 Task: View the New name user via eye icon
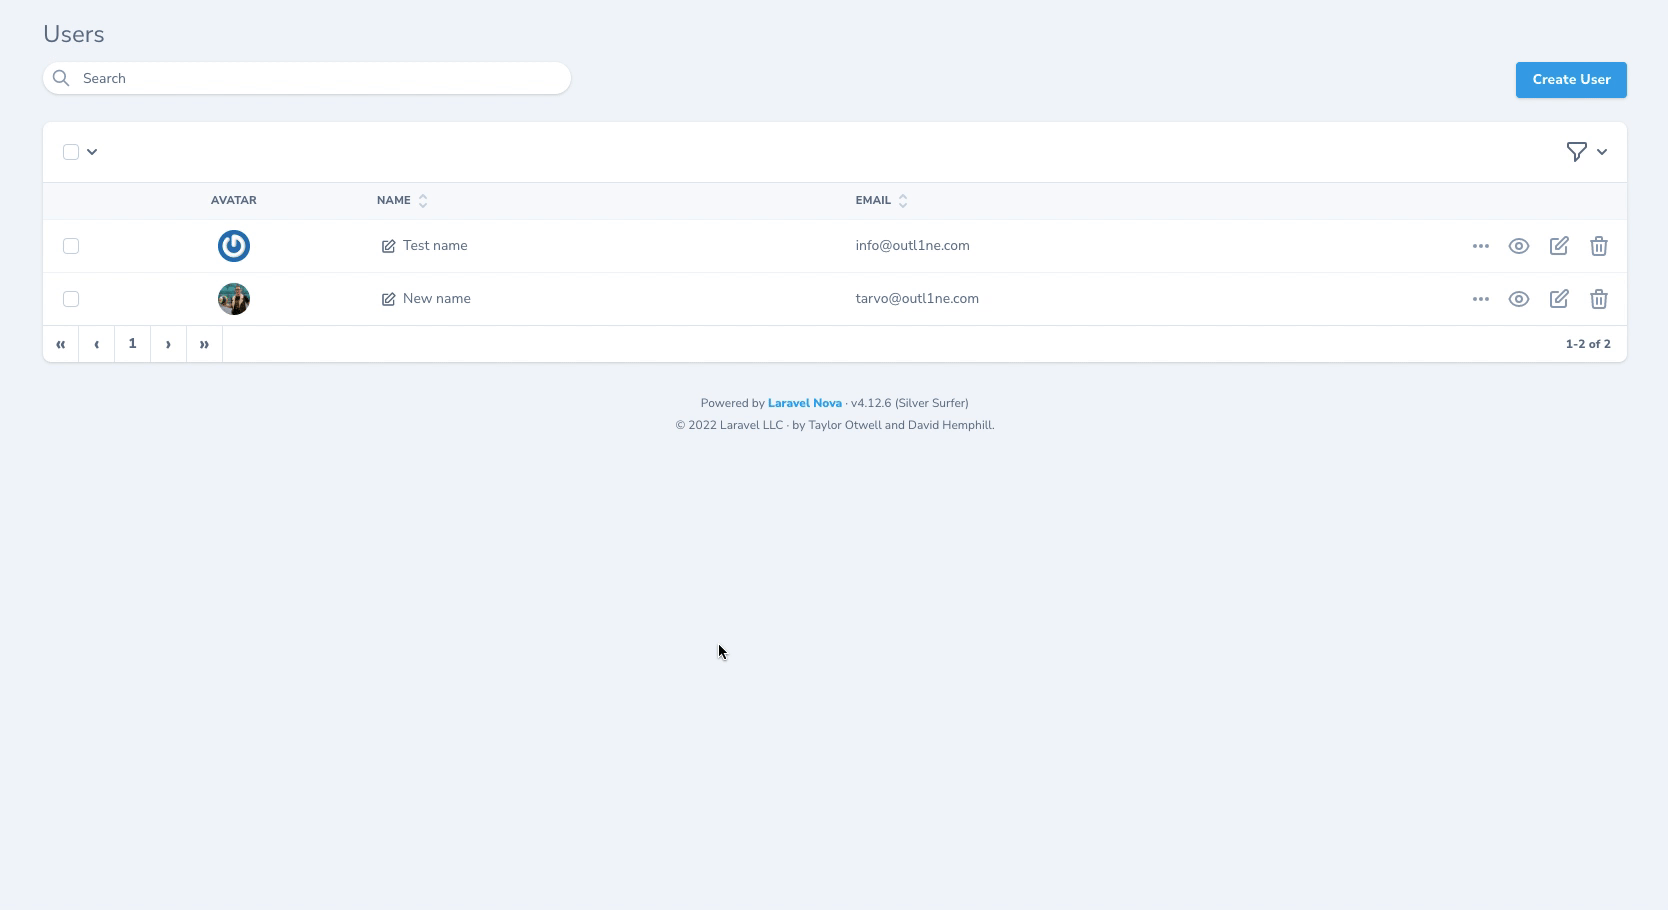click(x=1518, y=299)
